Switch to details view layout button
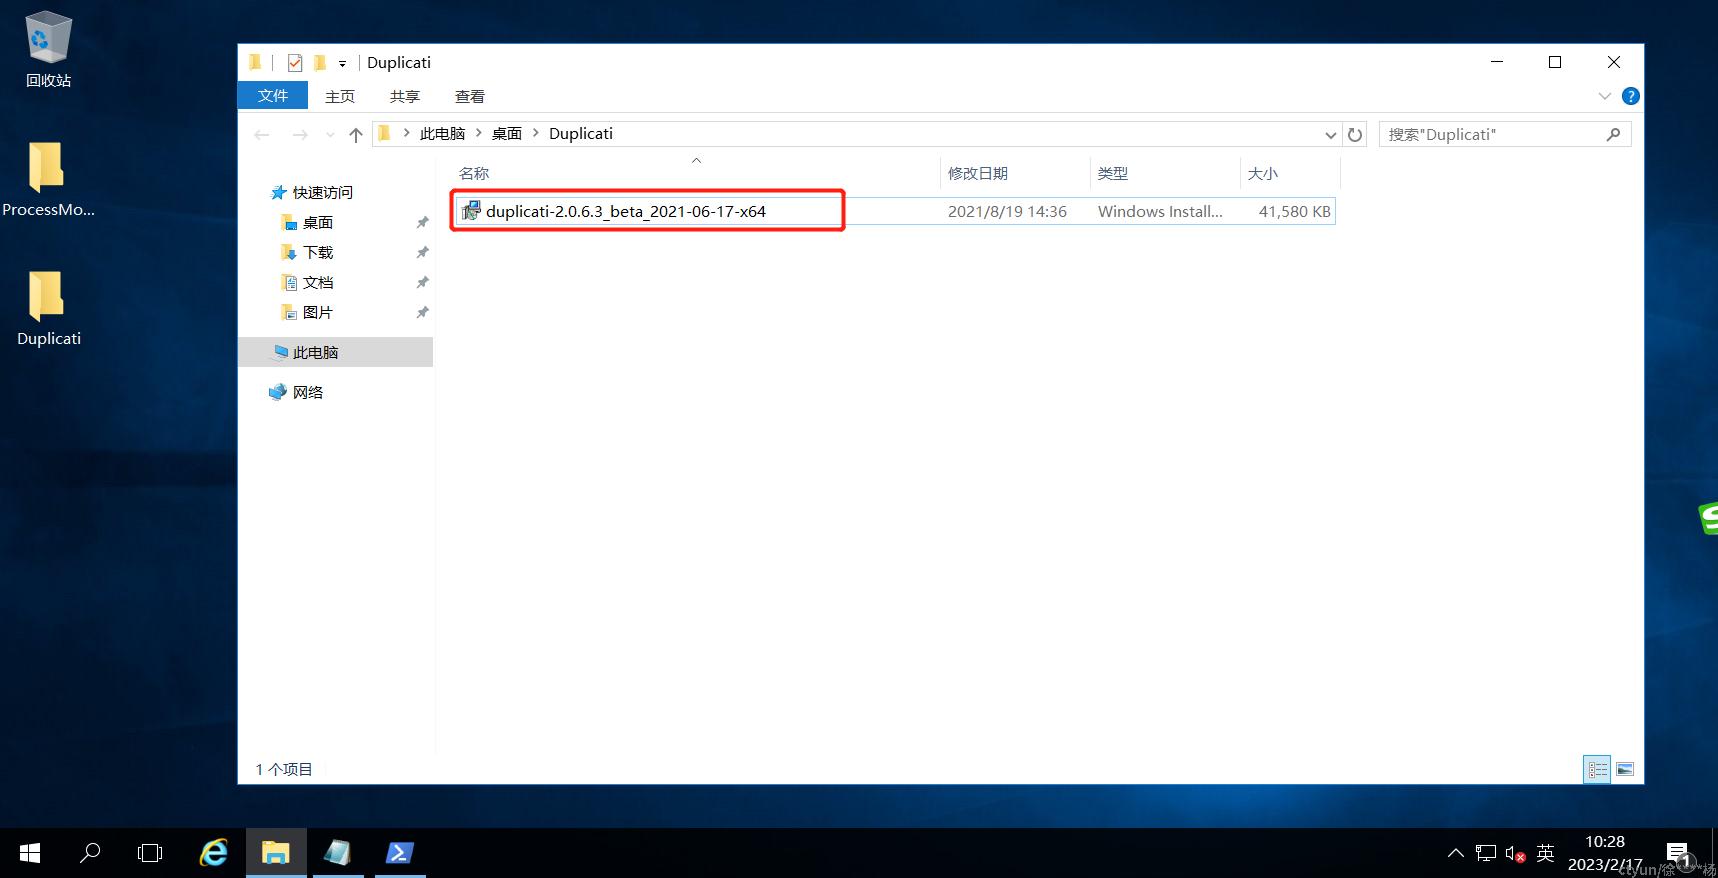 1597,769
